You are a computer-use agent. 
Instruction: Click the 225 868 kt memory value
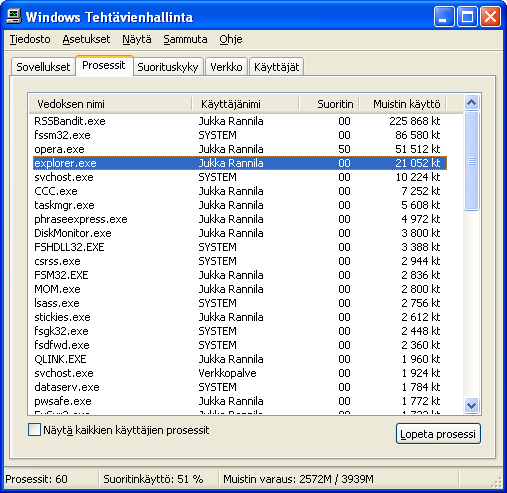coord(415,121)
